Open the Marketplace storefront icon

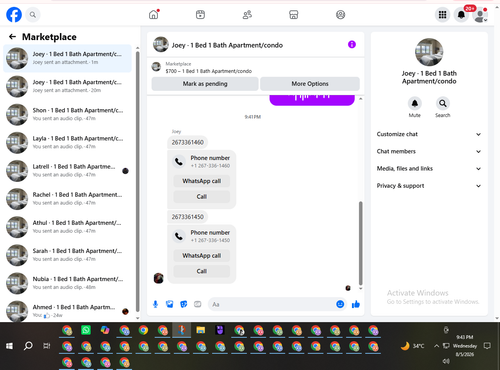point(294,15)
